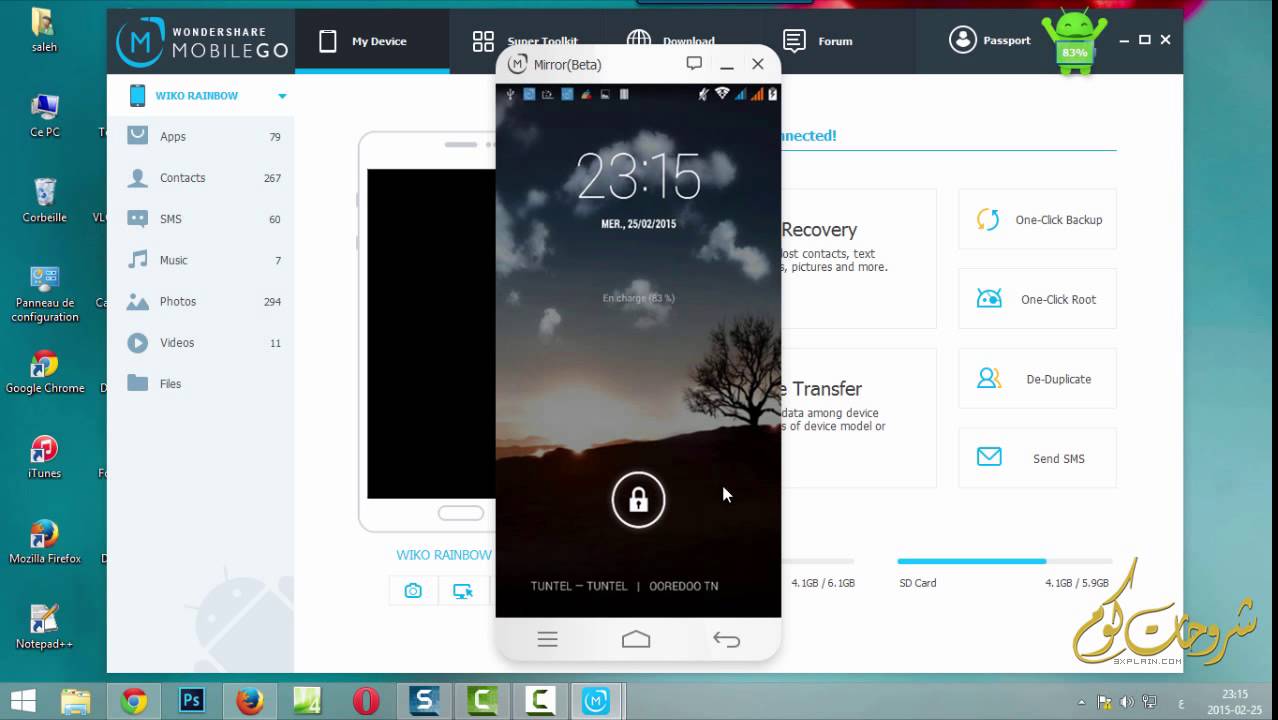Click the SD Card storage usage bar
Image resolution: width=1278 pixels, height=720 pixels.
click(x=1004, y=562)
